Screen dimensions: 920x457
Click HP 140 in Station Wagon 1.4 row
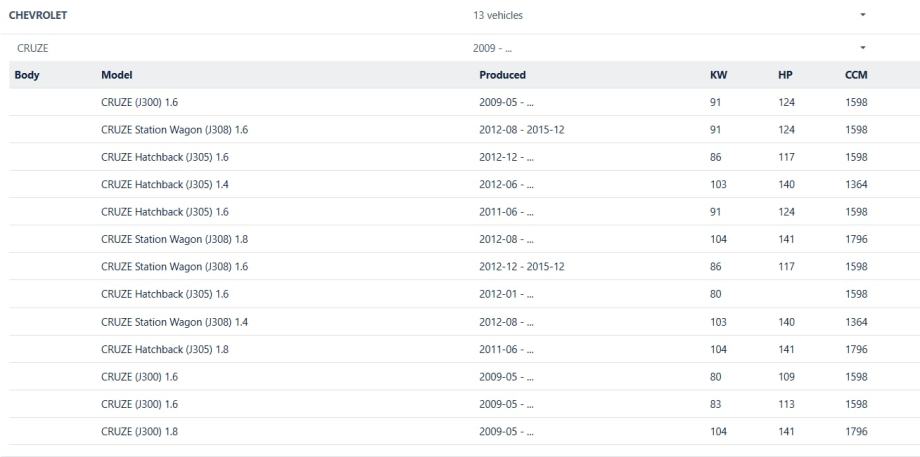click(x=786, y=322)
